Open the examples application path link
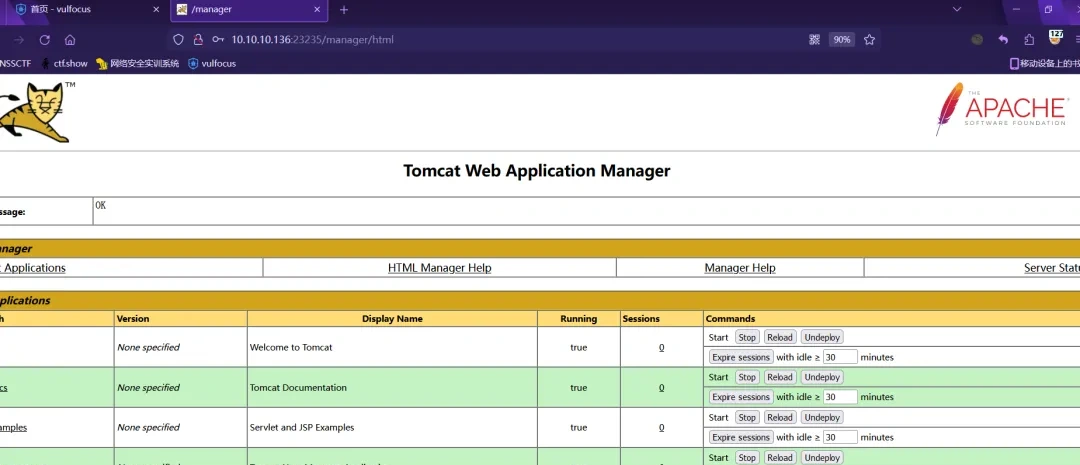This screenshot has height=465, width=1080. click(x=13, y=428)
